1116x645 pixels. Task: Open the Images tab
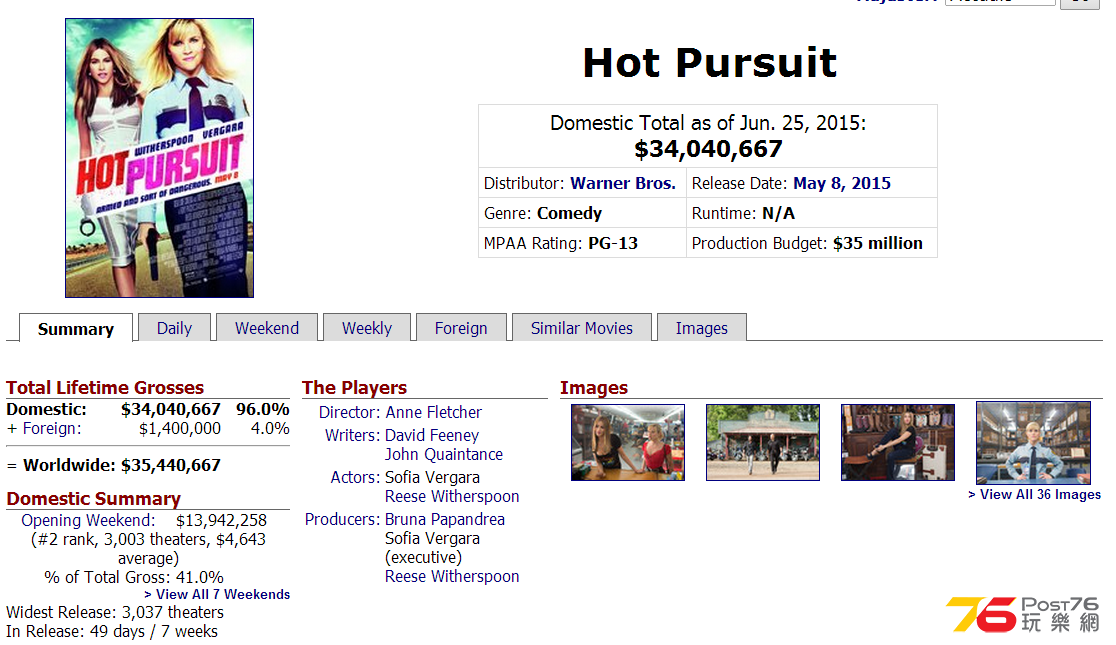click(x=701, y=328)
